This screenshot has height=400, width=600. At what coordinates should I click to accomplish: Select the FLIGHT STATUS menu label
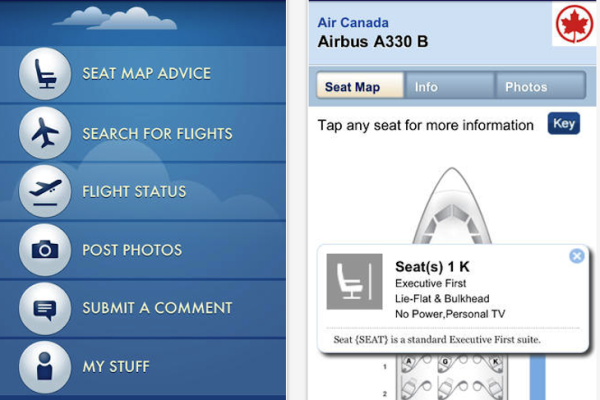click(134, 191)
